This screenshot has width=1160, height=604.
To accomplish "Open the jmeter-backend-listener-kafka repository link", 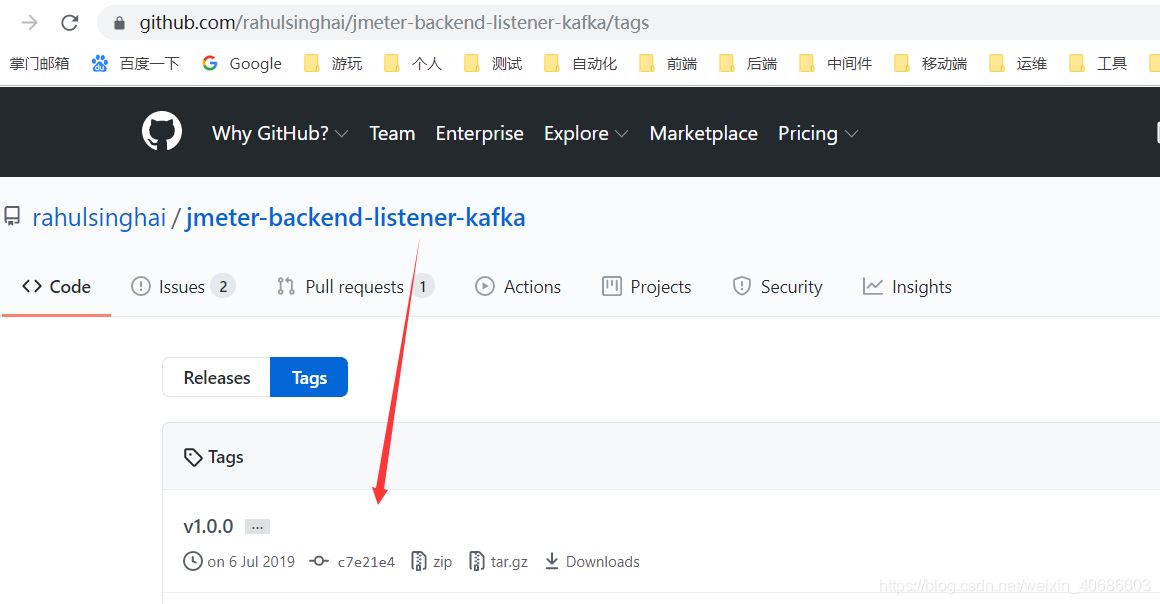I will pos(355,217).
